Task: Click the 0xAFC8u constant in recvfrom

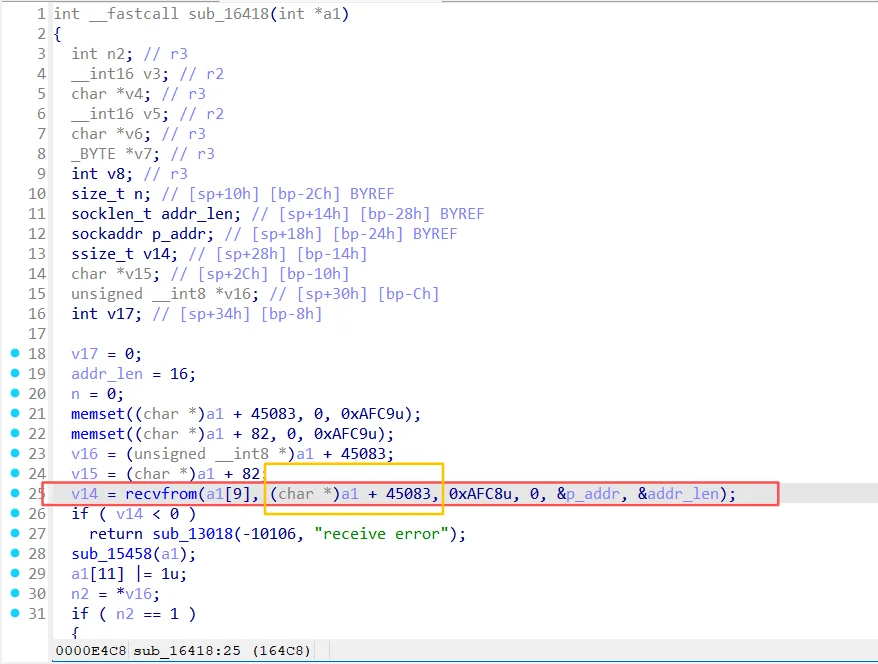Action: pos(480,494)
